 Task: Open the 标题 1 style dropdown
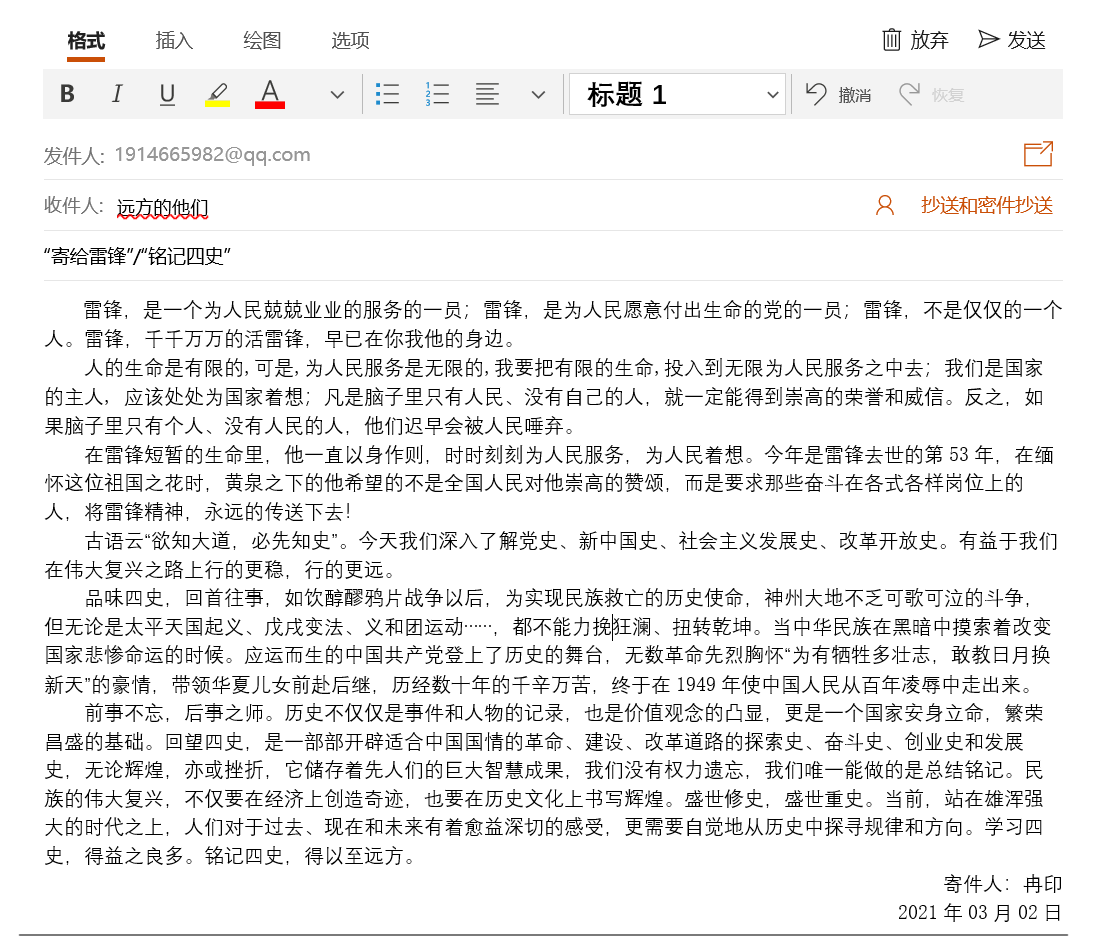coord(677,95)
